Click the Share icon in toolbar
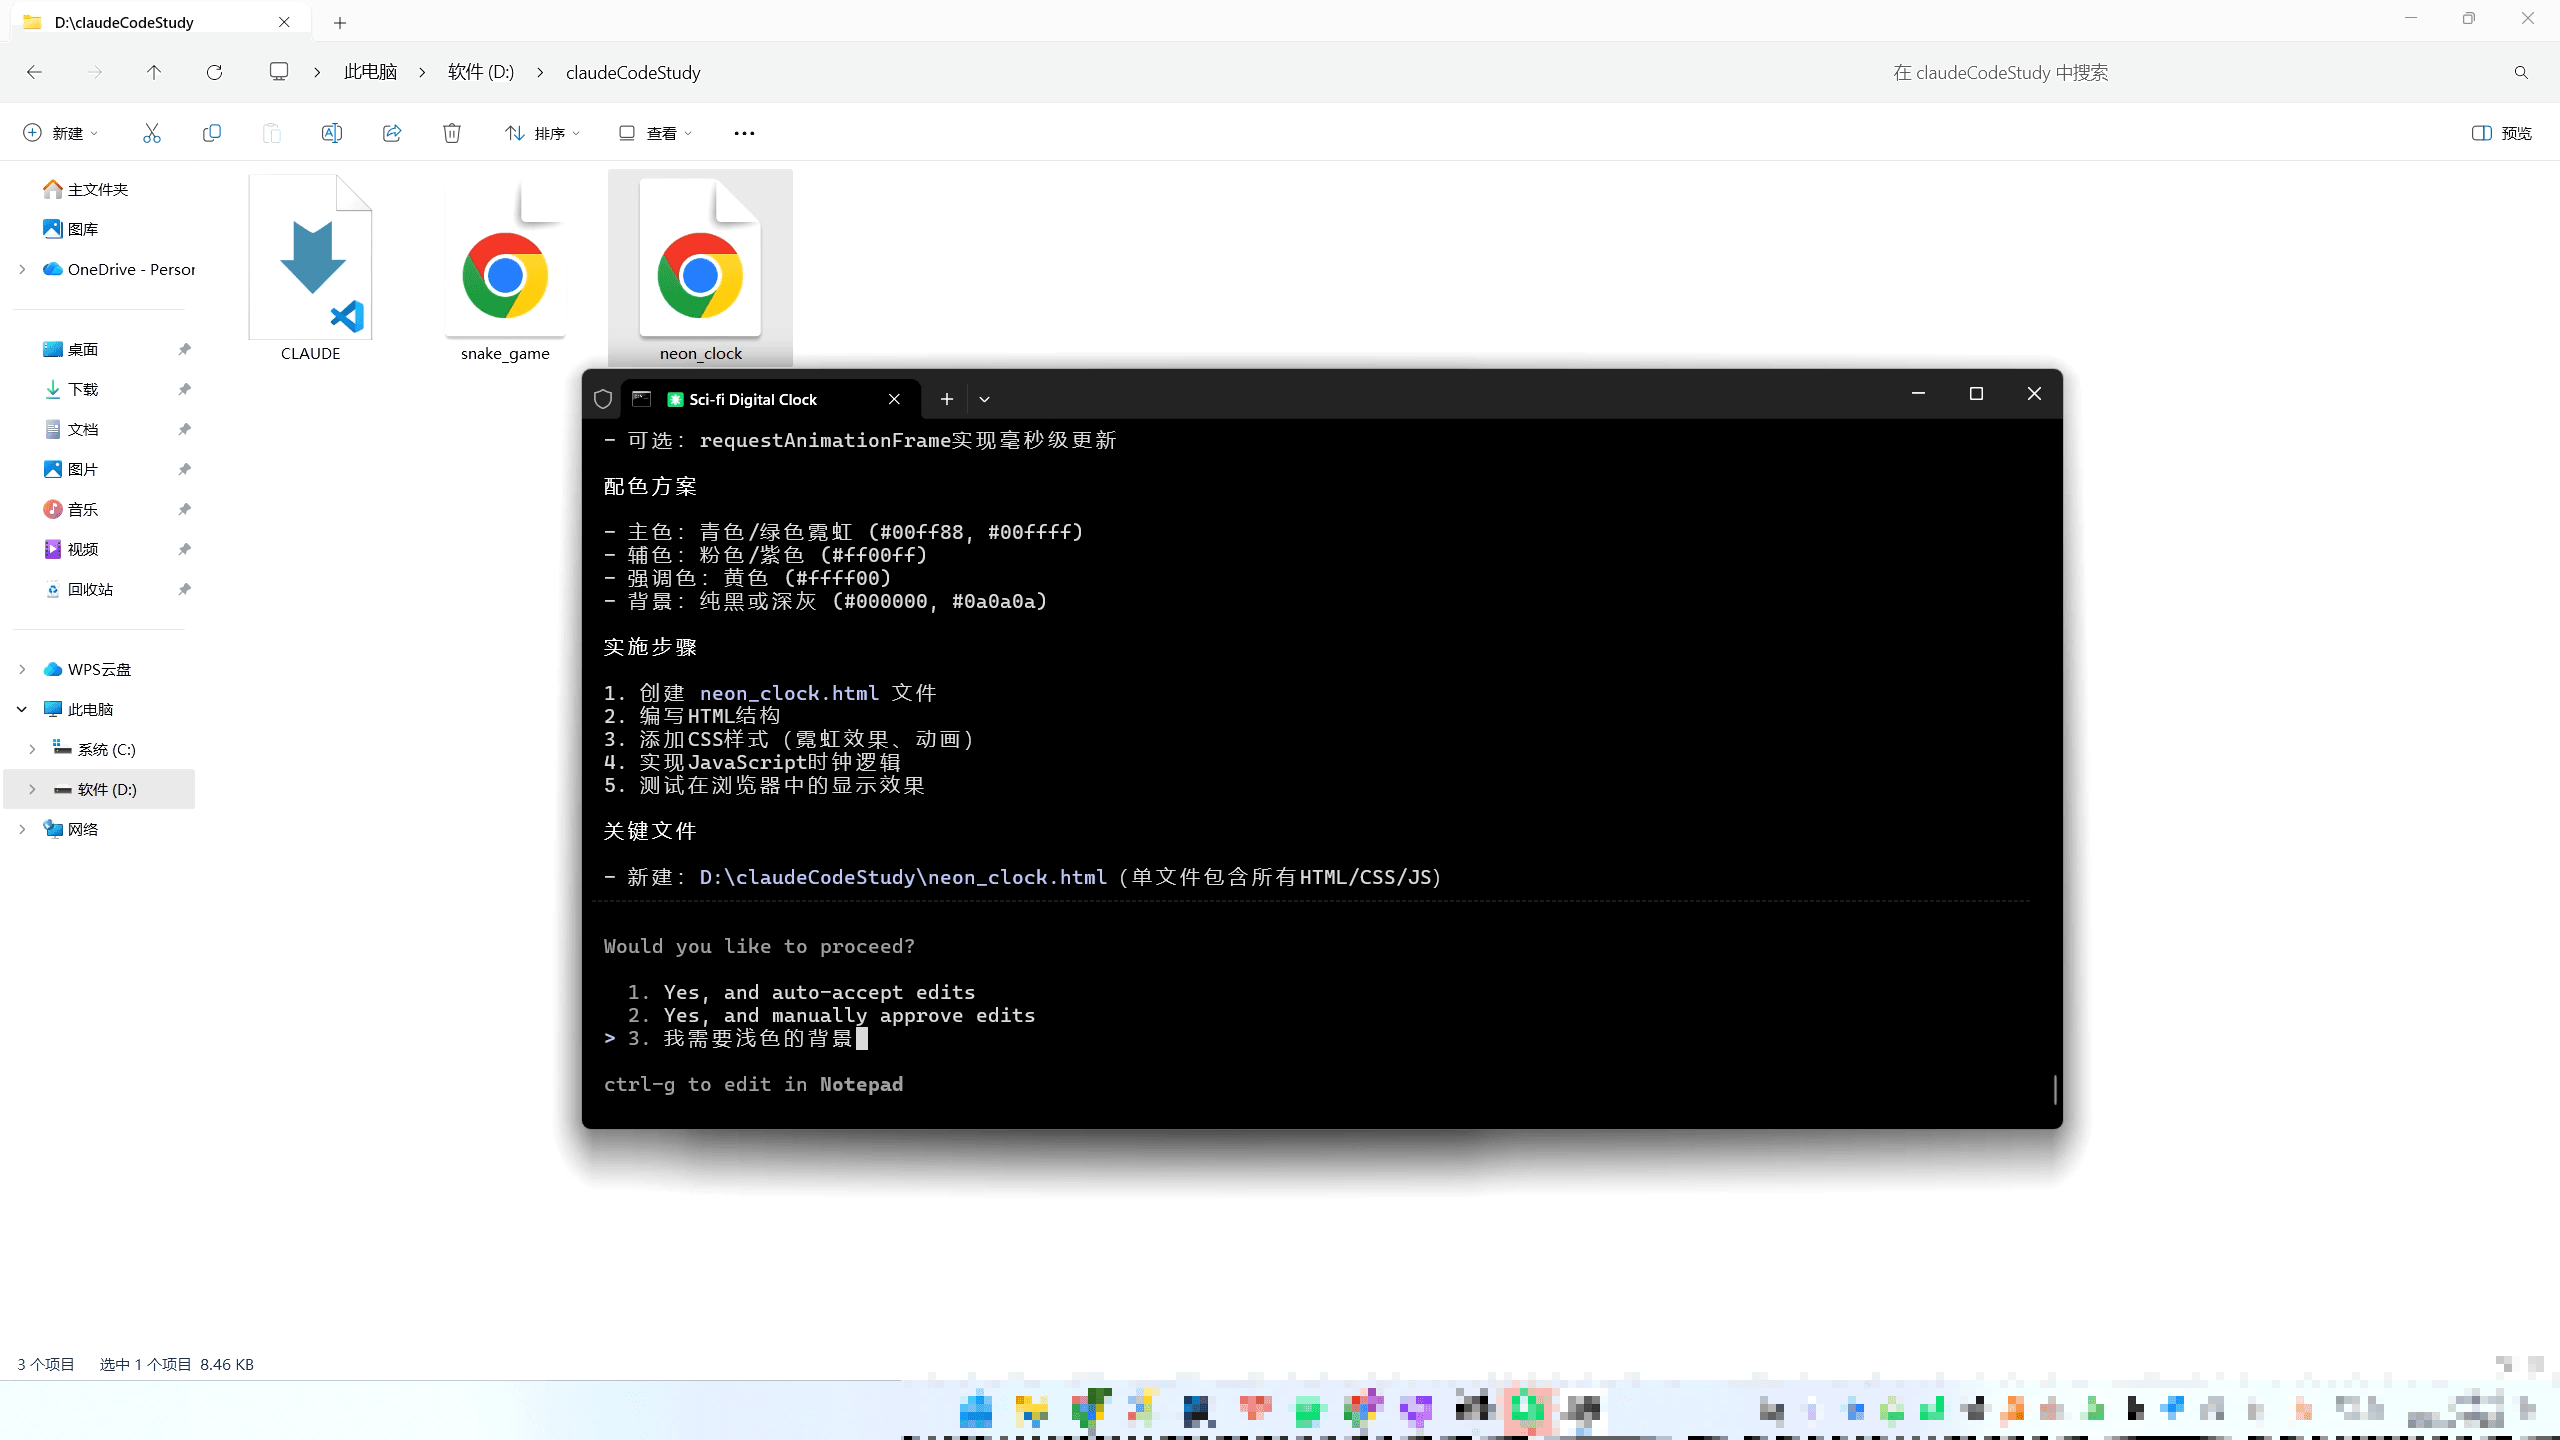The image size is (2560, 1440). [x=392, y=133]
